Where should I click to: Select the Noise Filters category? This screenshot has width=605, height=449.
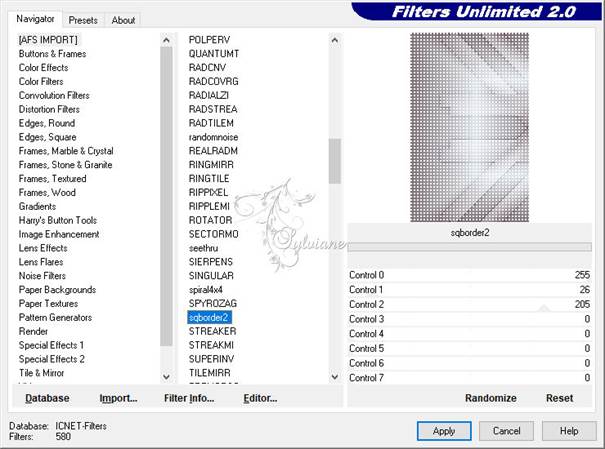point(42,276)
